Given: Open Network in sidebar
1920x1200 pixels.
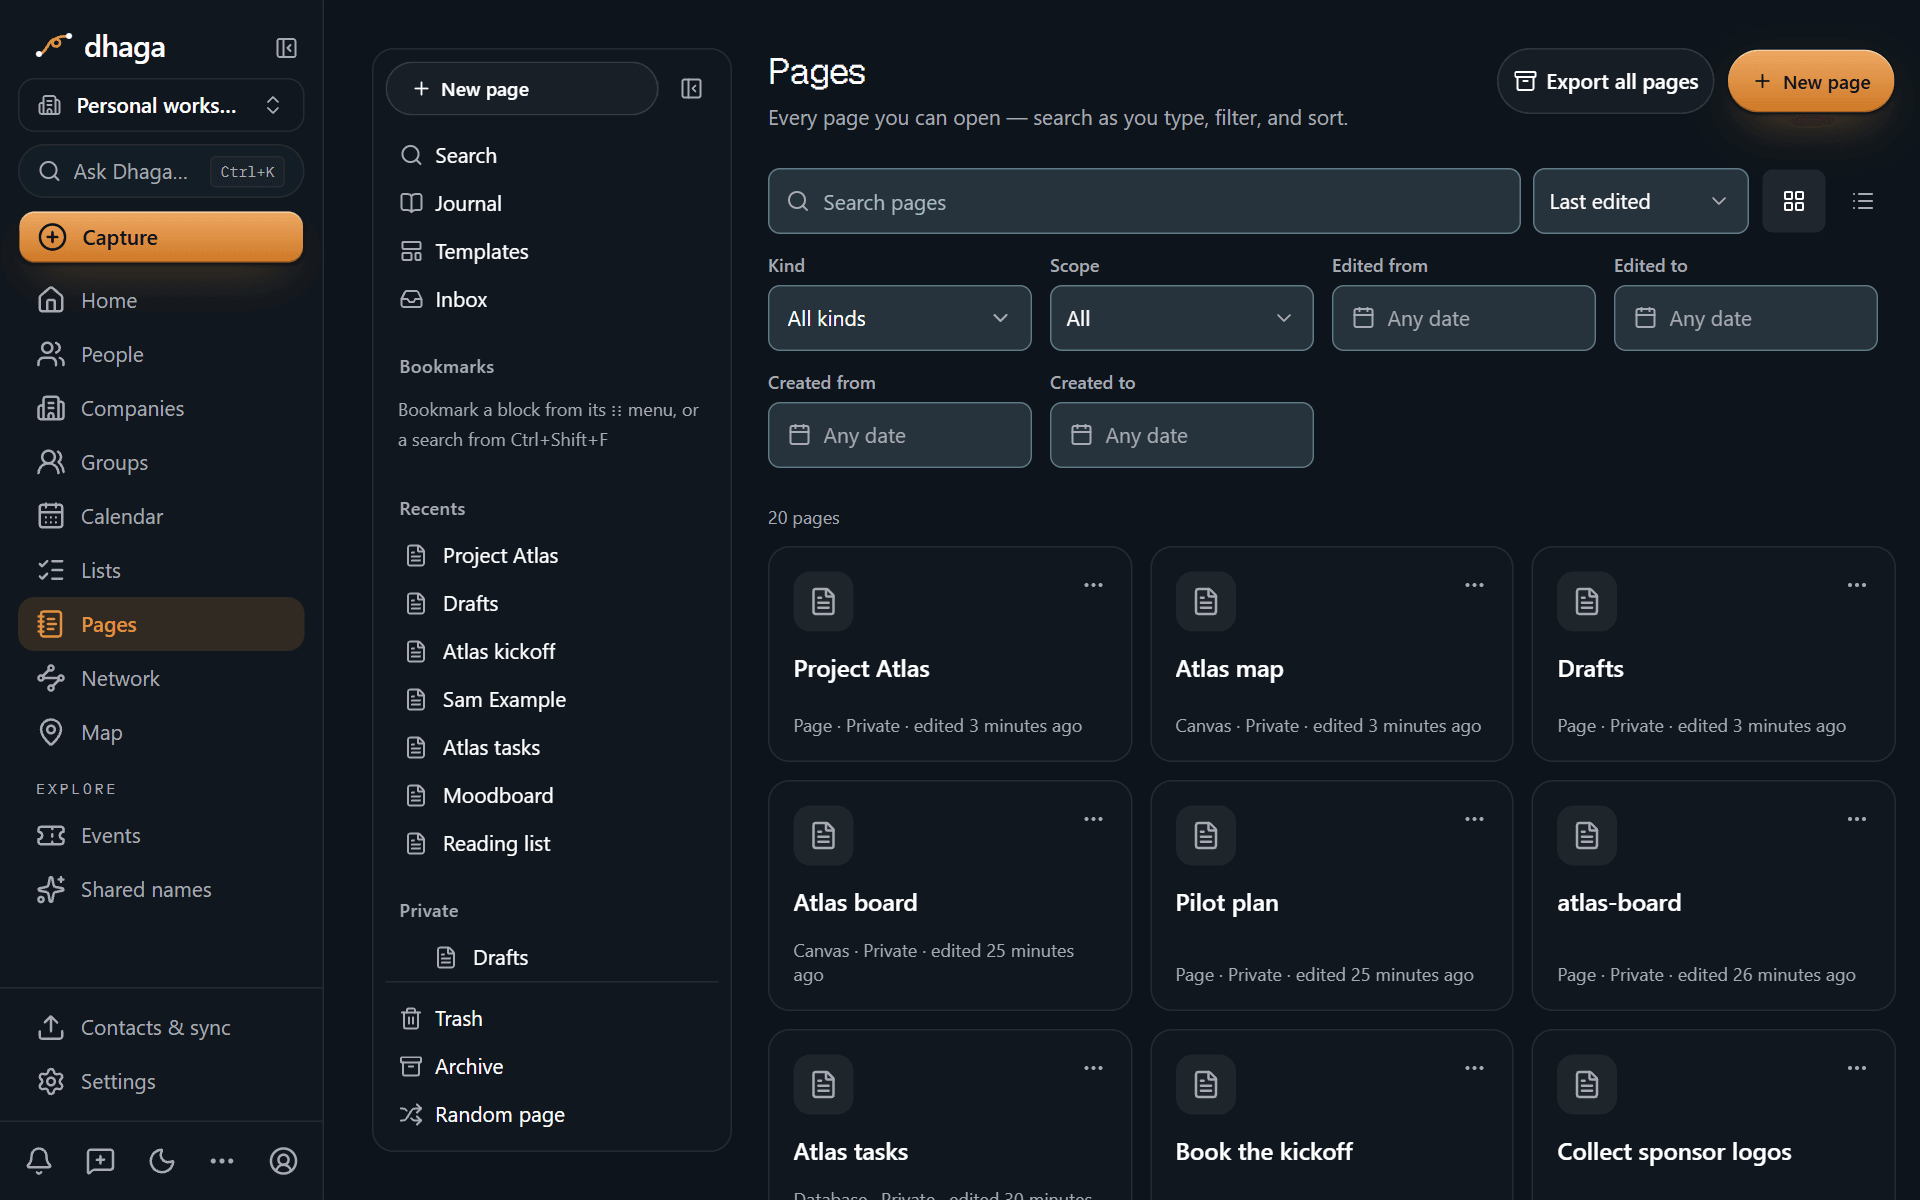Looking at the screenshot, I should (x=161, y=678).
